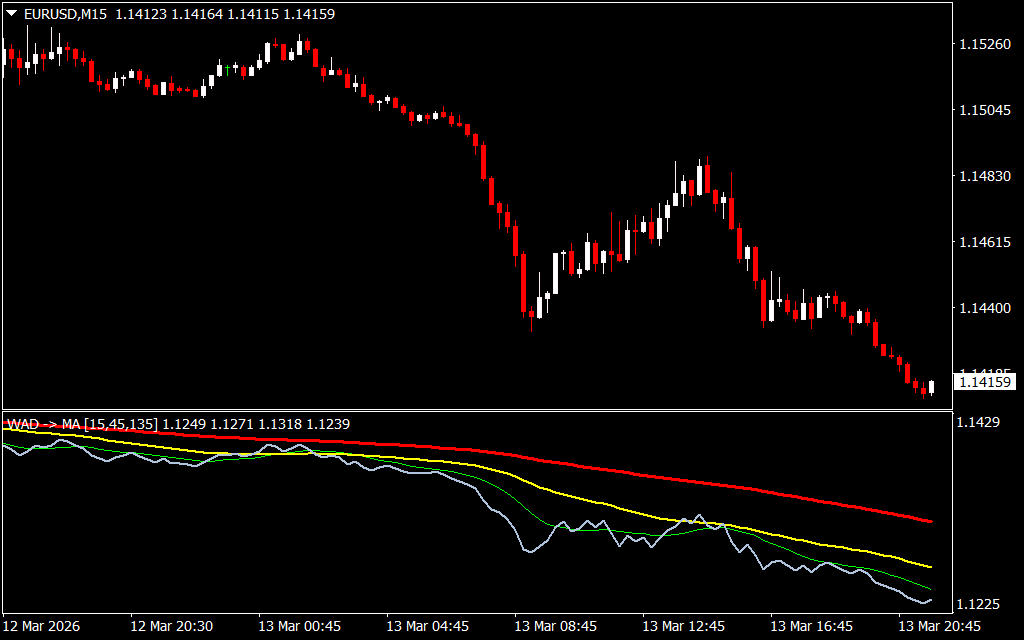1024x640 pixels.
Task: Click the 1.14830 price axis level
Action: (x=984, y=176)
